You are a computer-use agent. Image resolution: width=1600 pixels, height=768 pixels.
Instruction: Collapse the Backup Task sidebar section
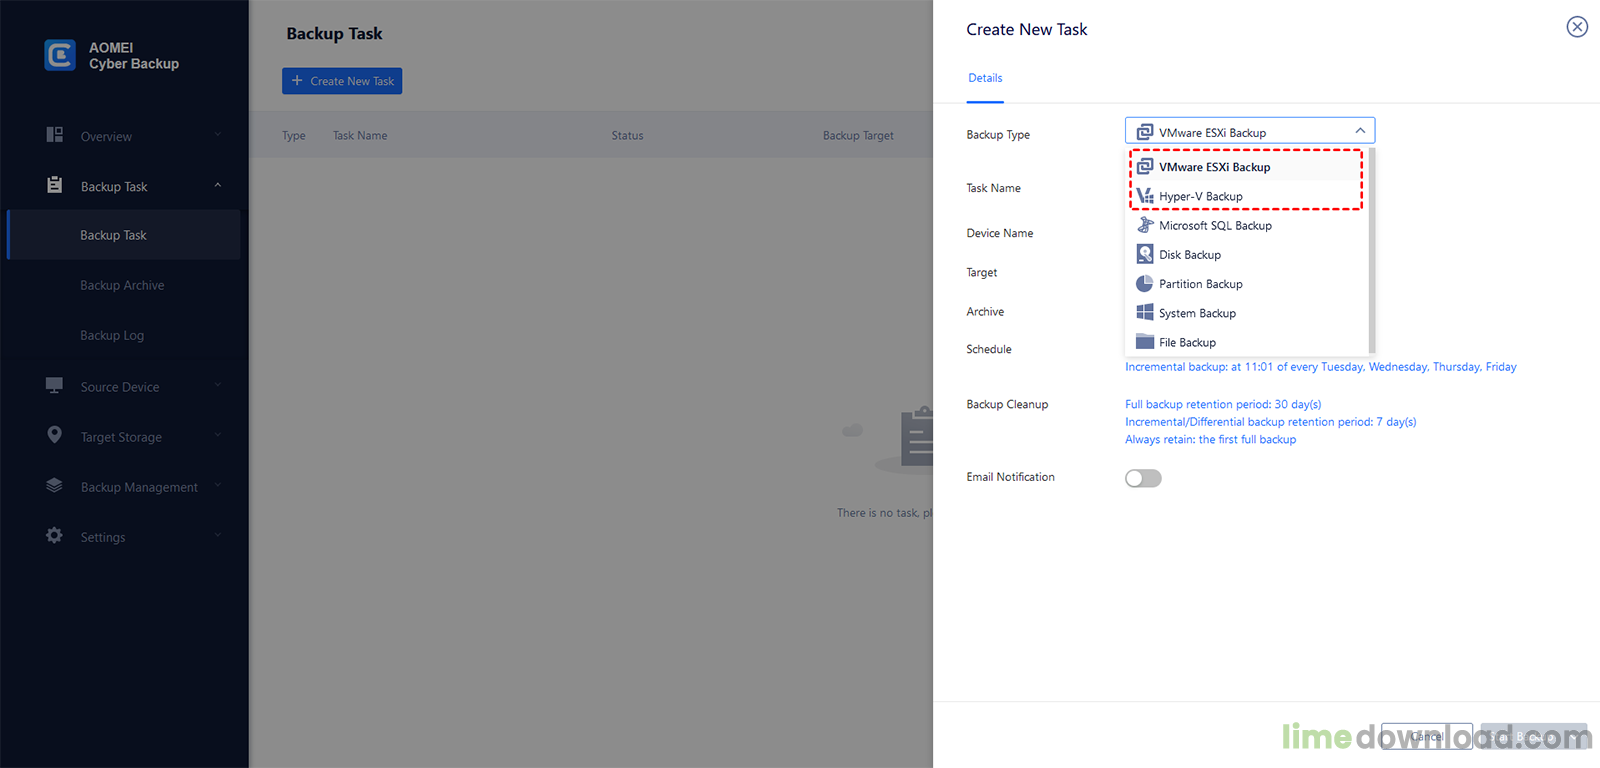218,185
